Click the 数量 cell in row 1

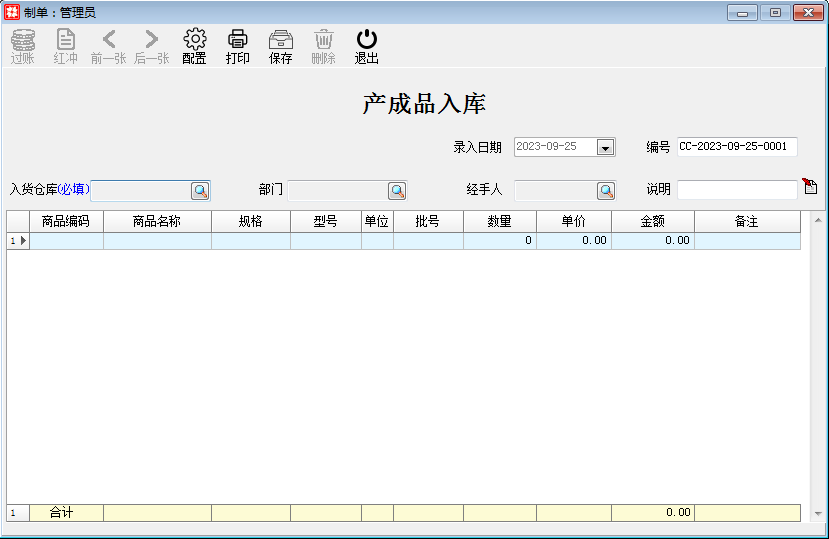coord(499,241)
